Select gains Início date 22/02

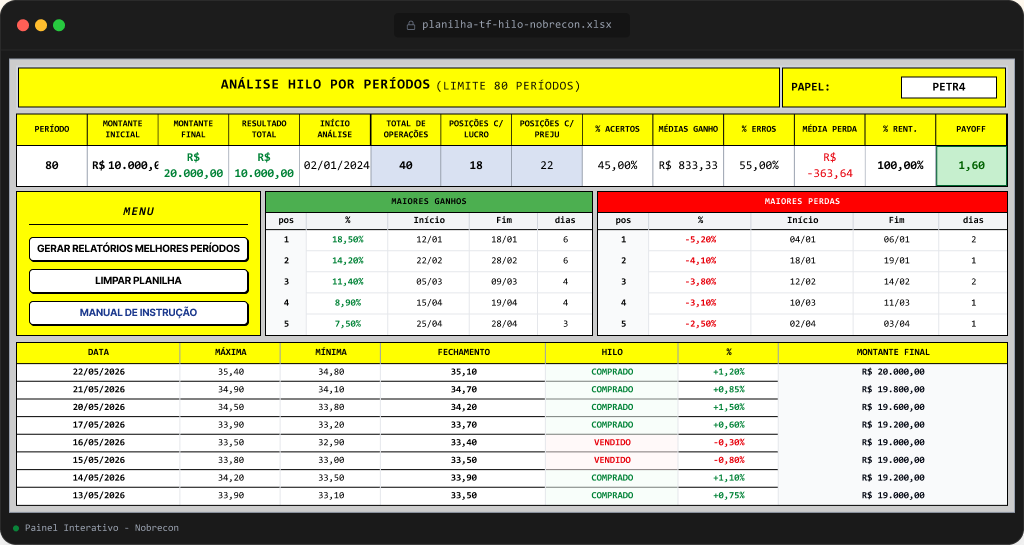click(x=429, y=260)
